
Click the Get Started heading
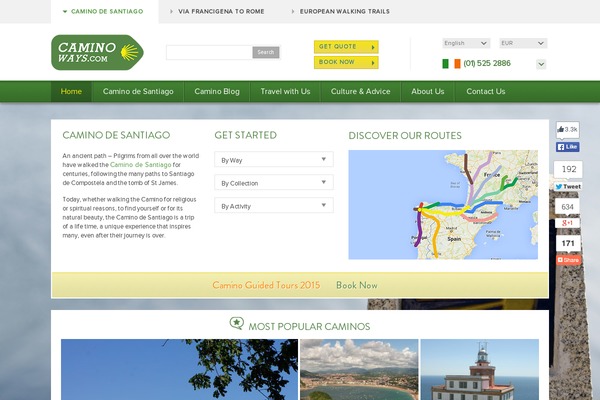[245, 135]
